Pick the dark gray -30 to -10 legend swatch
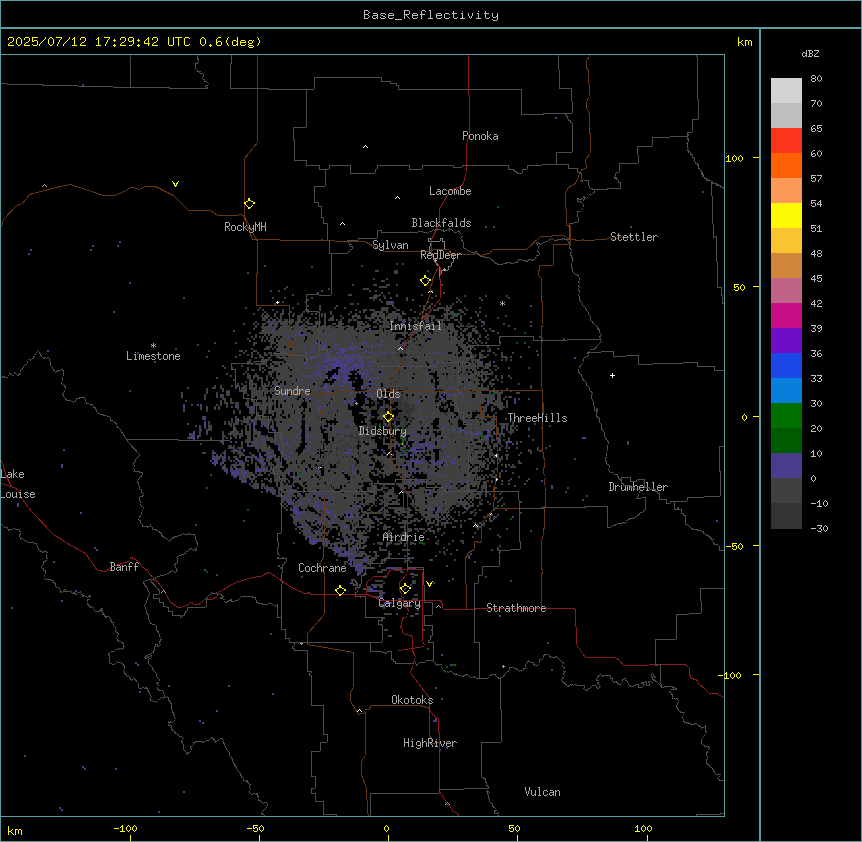 click(x=786, y=516)
